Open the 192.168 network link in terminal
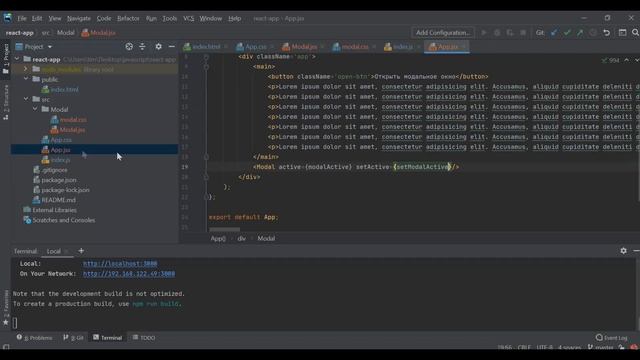Screen dimensions: 640x360 [x=129, y=273]
